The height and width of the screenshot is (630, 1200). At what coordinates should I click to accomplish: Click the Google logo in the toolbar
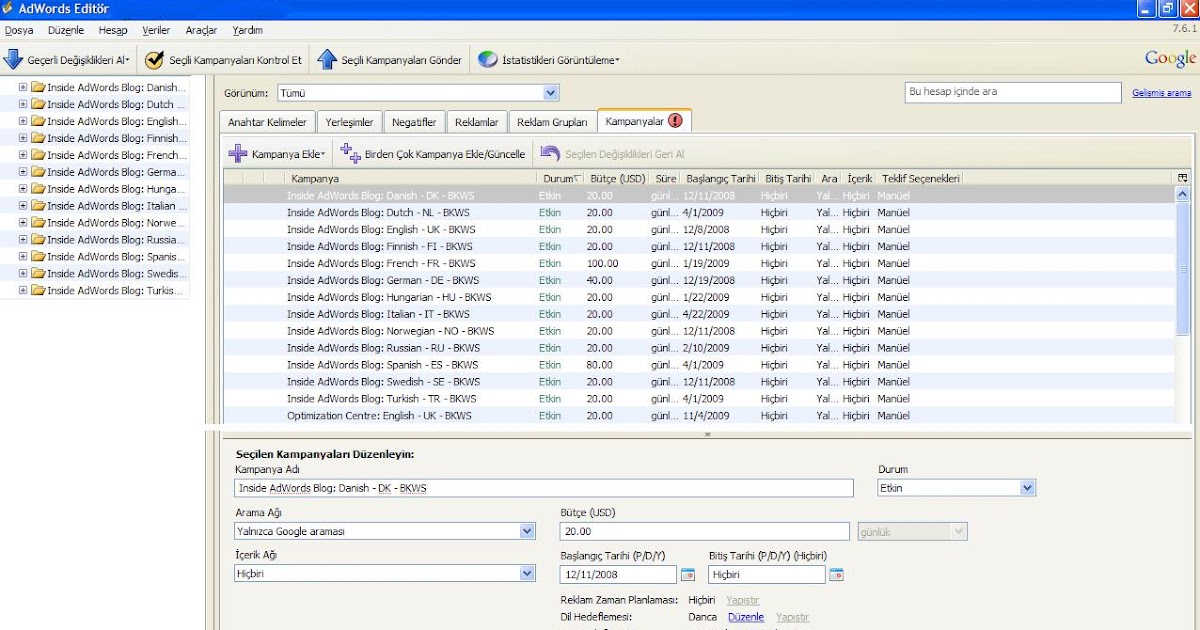tap(1170, 58)
